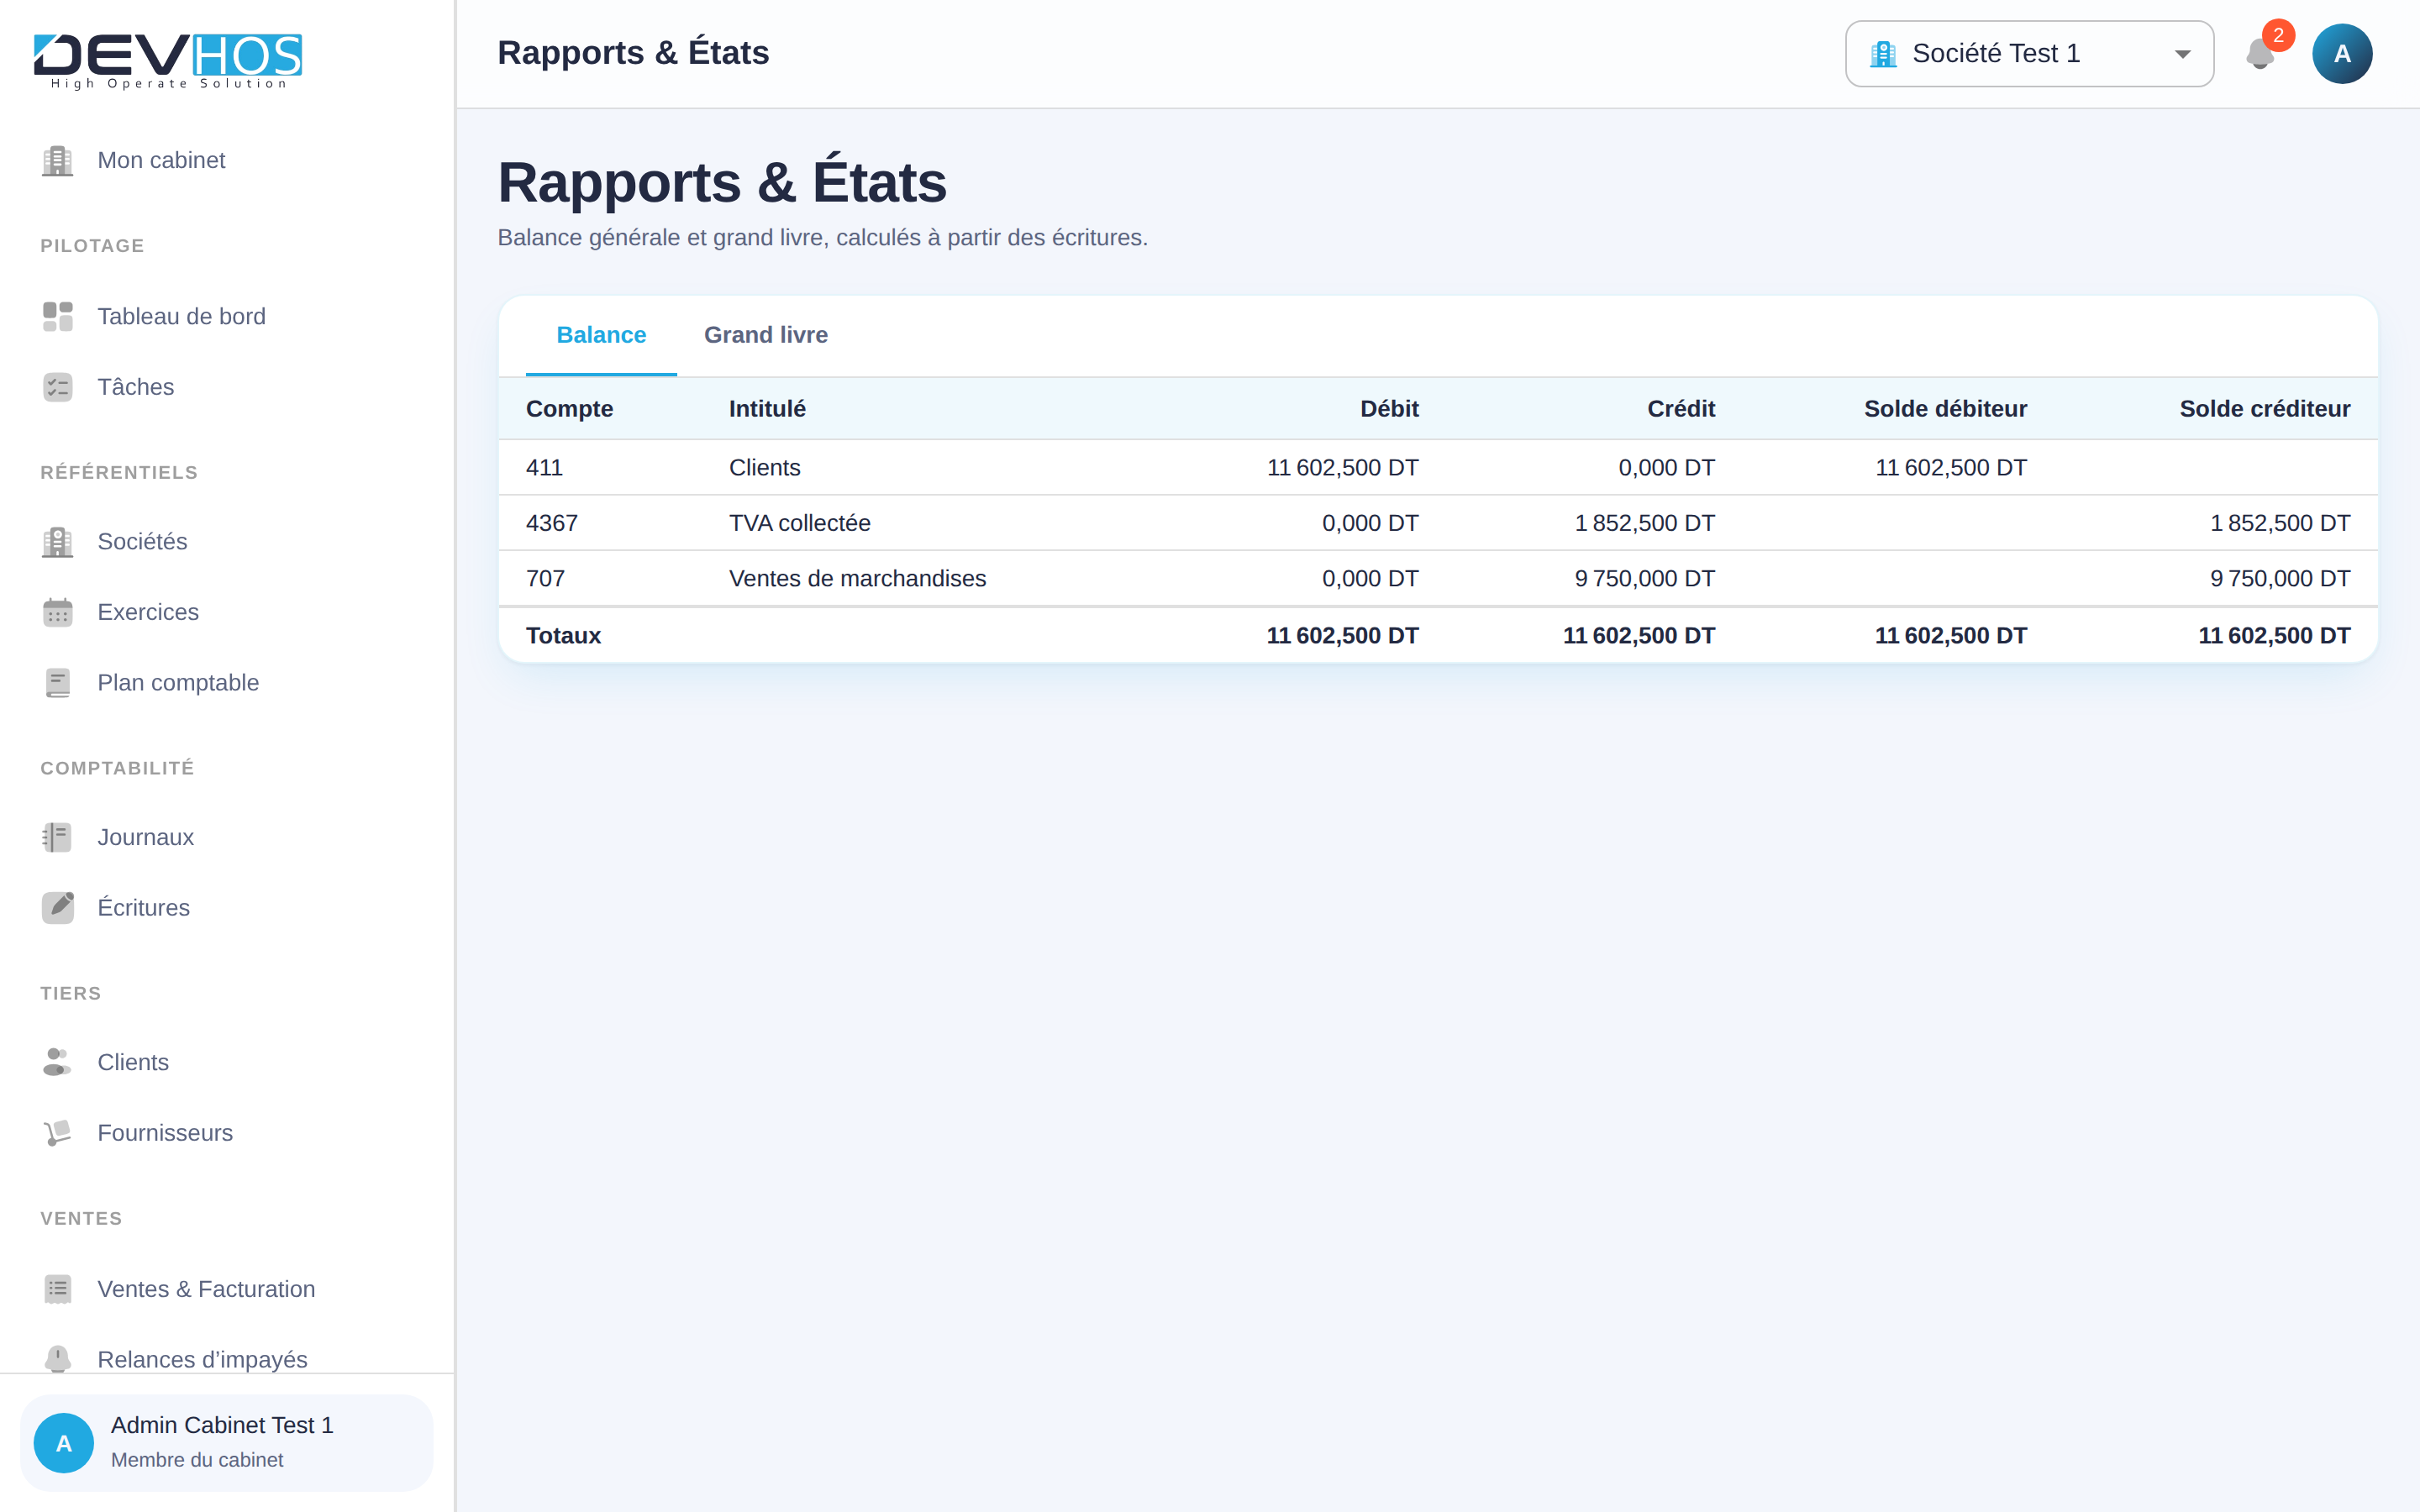The image size is (2420, 1512).
Task: Open the Tâches checklist icon
Action: (x=58, y=387)
